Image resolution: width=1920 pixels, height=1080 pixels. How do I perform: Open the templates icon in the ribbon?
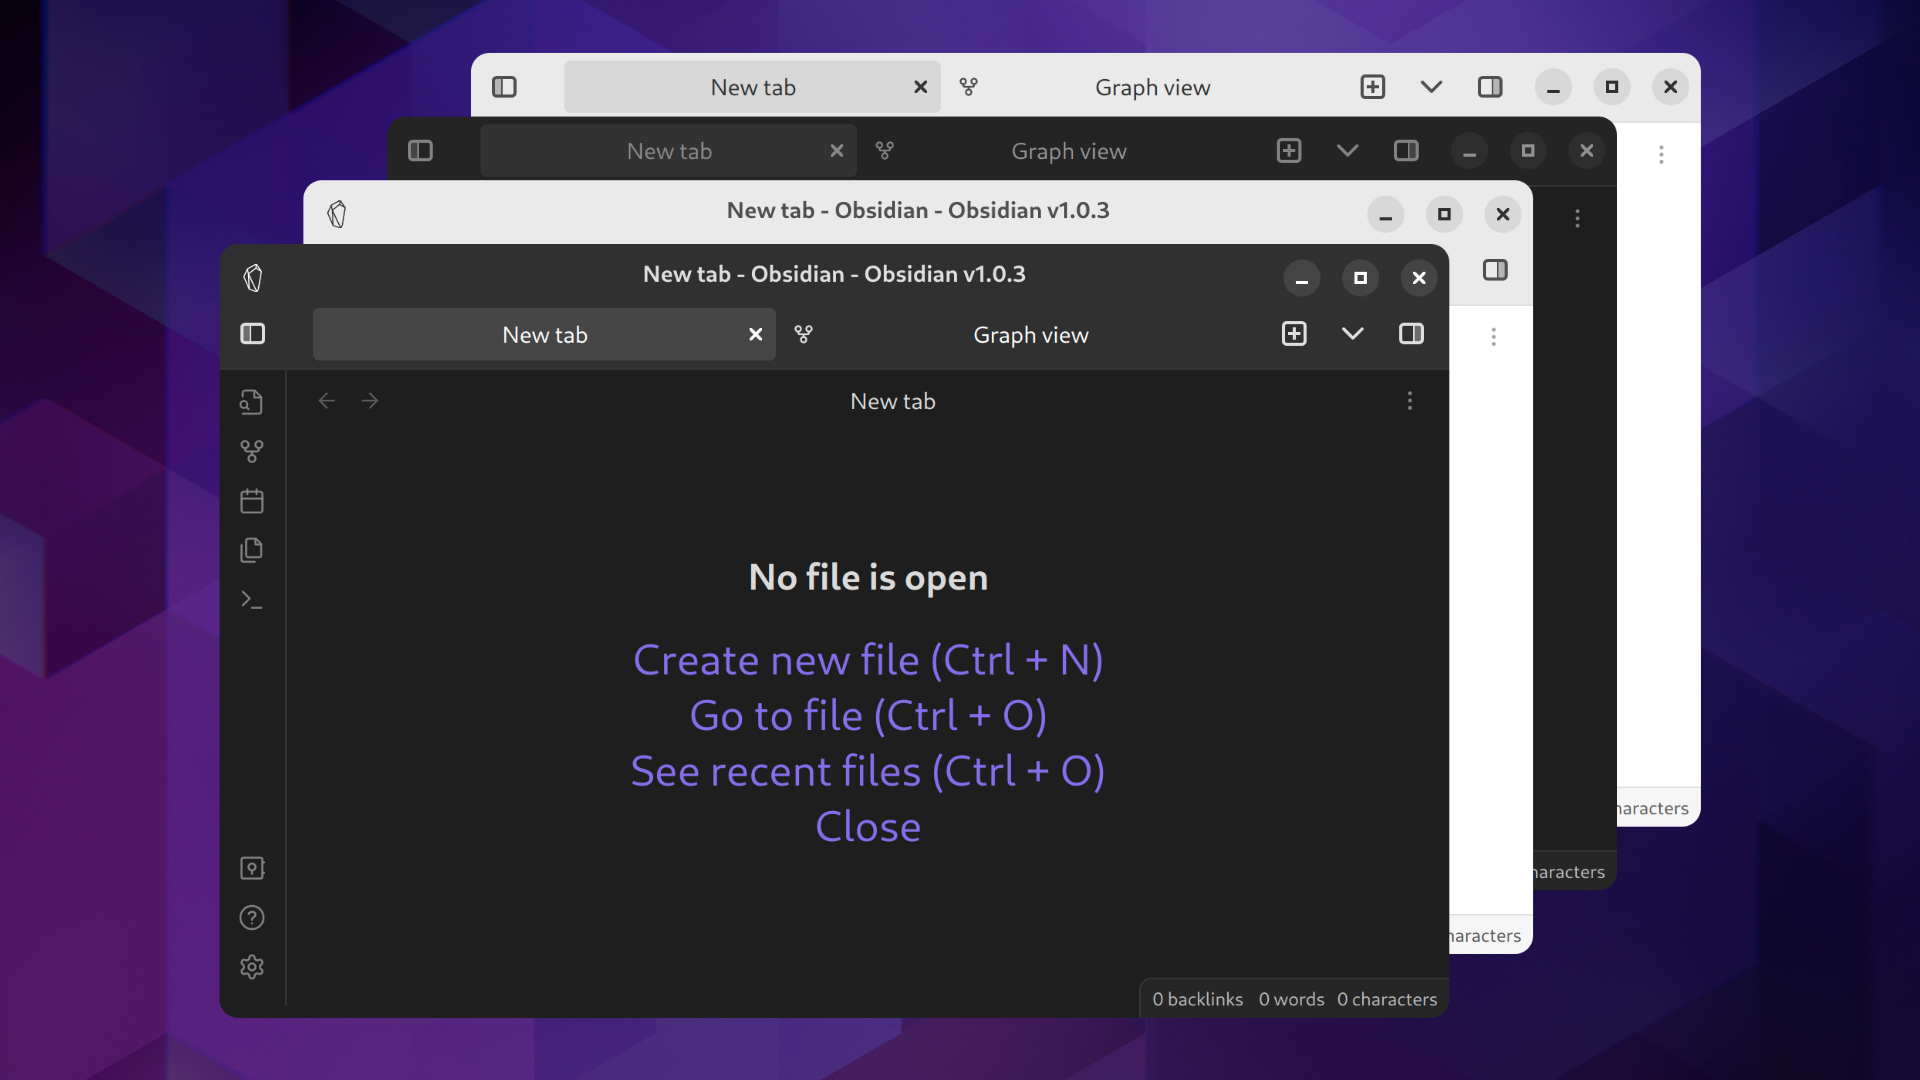(x=251, y=550)
